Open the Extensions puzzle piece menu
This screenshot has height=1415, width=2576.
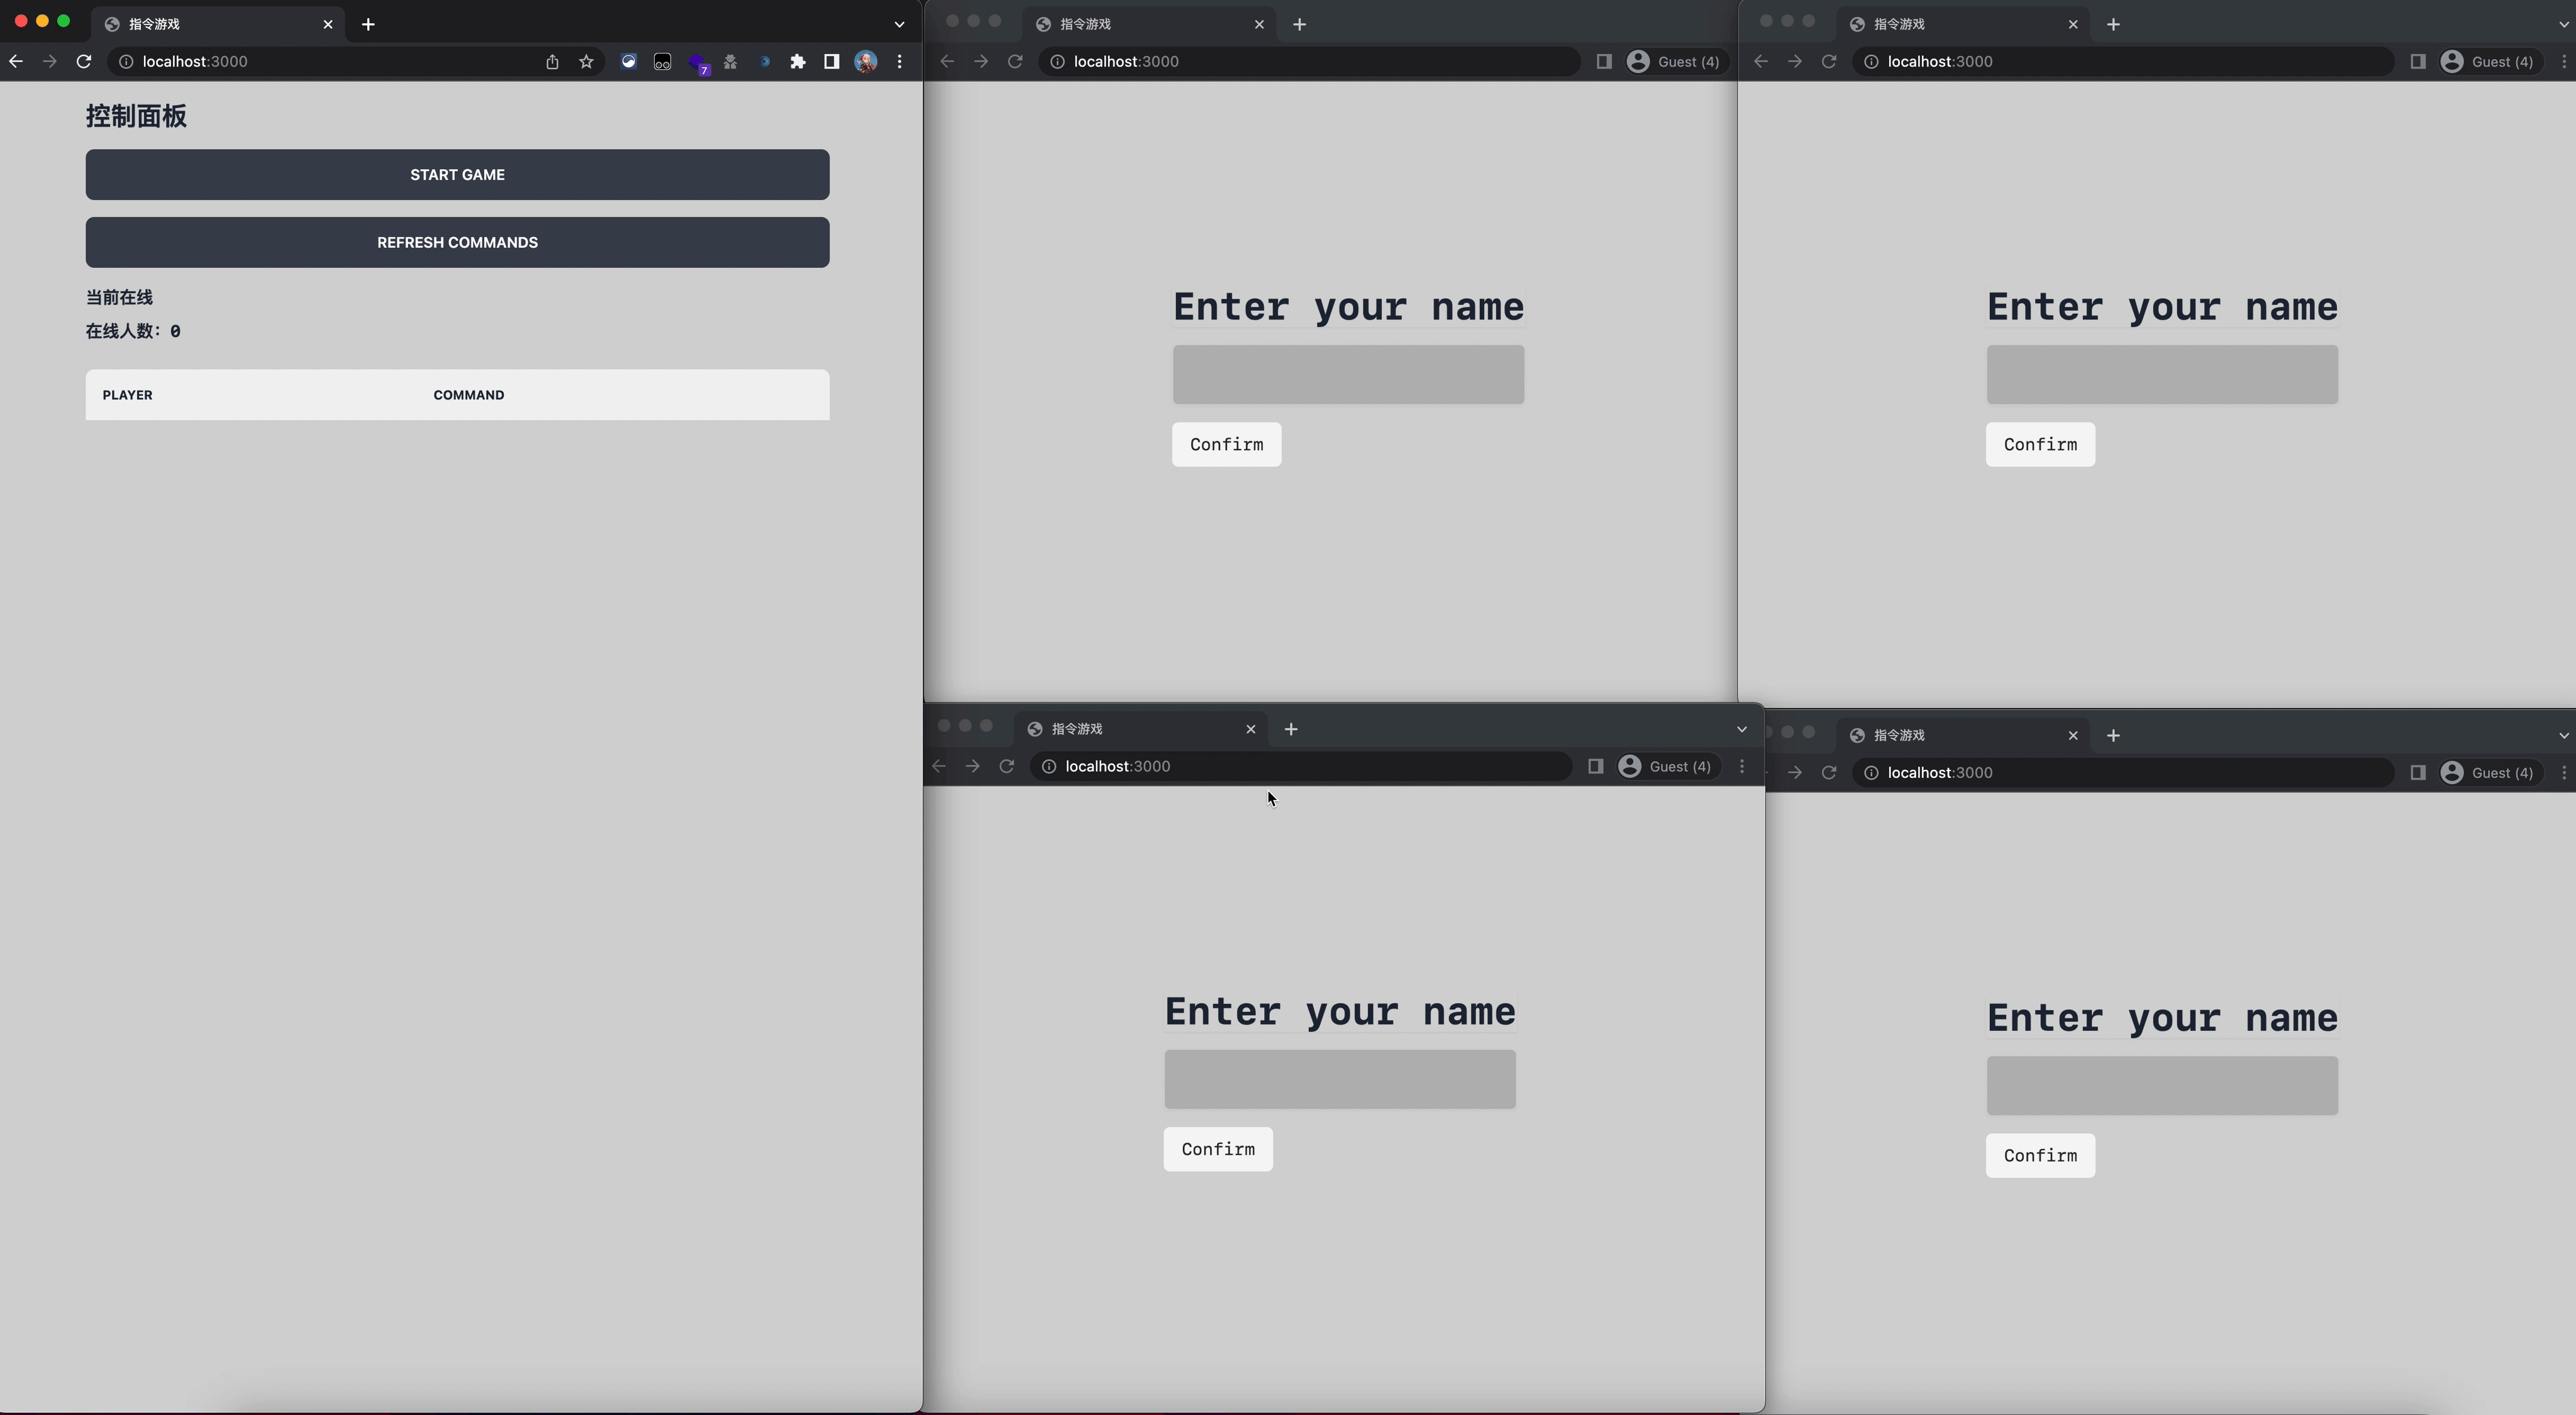(x=797, y=62)
